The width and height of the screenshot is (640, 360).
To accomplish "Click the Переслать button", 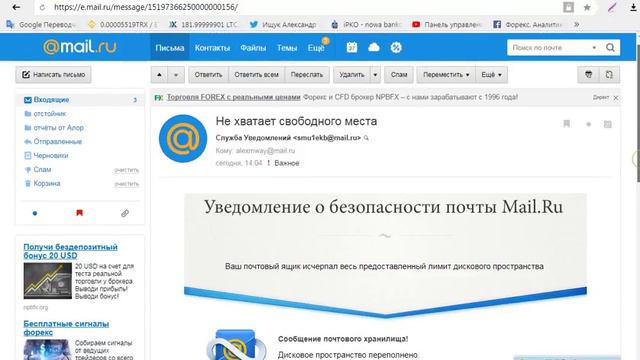I will tap(307, 75).
